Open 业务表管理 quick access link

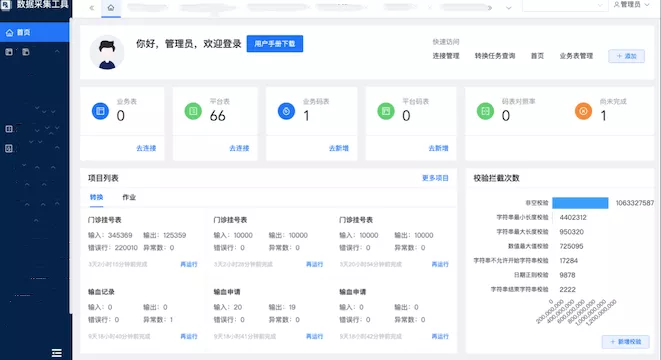pyautogui.click(x=576, y=56)
